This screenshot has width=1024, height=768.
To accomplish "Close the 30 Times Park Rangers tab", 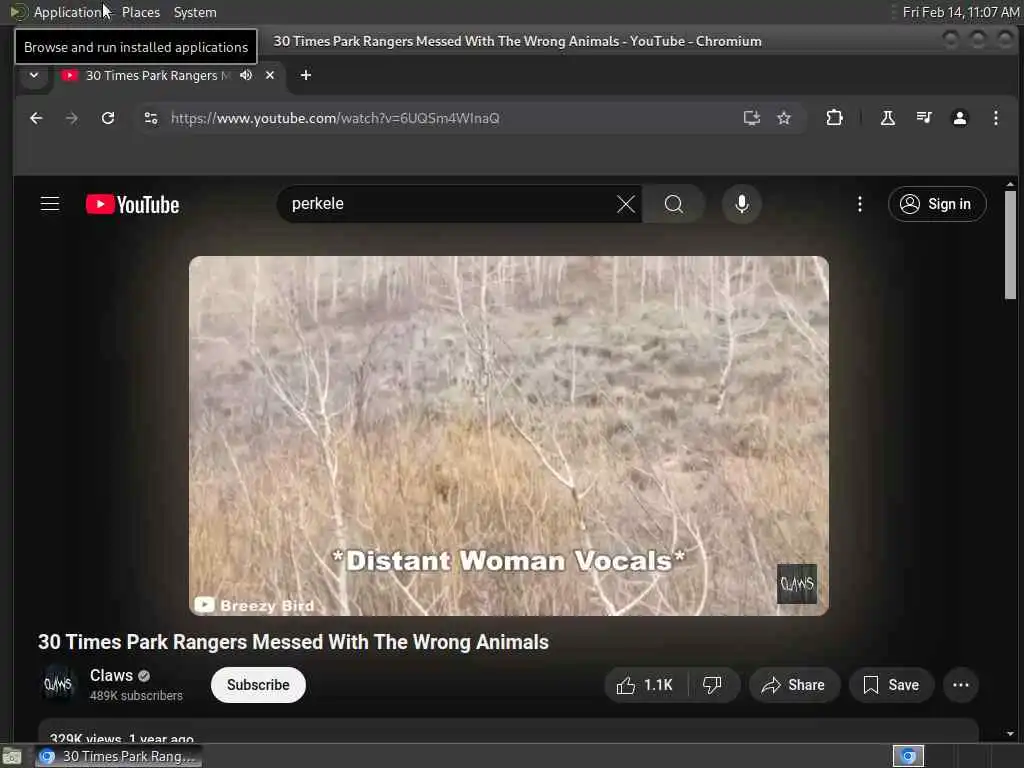I will coord(270,75).
